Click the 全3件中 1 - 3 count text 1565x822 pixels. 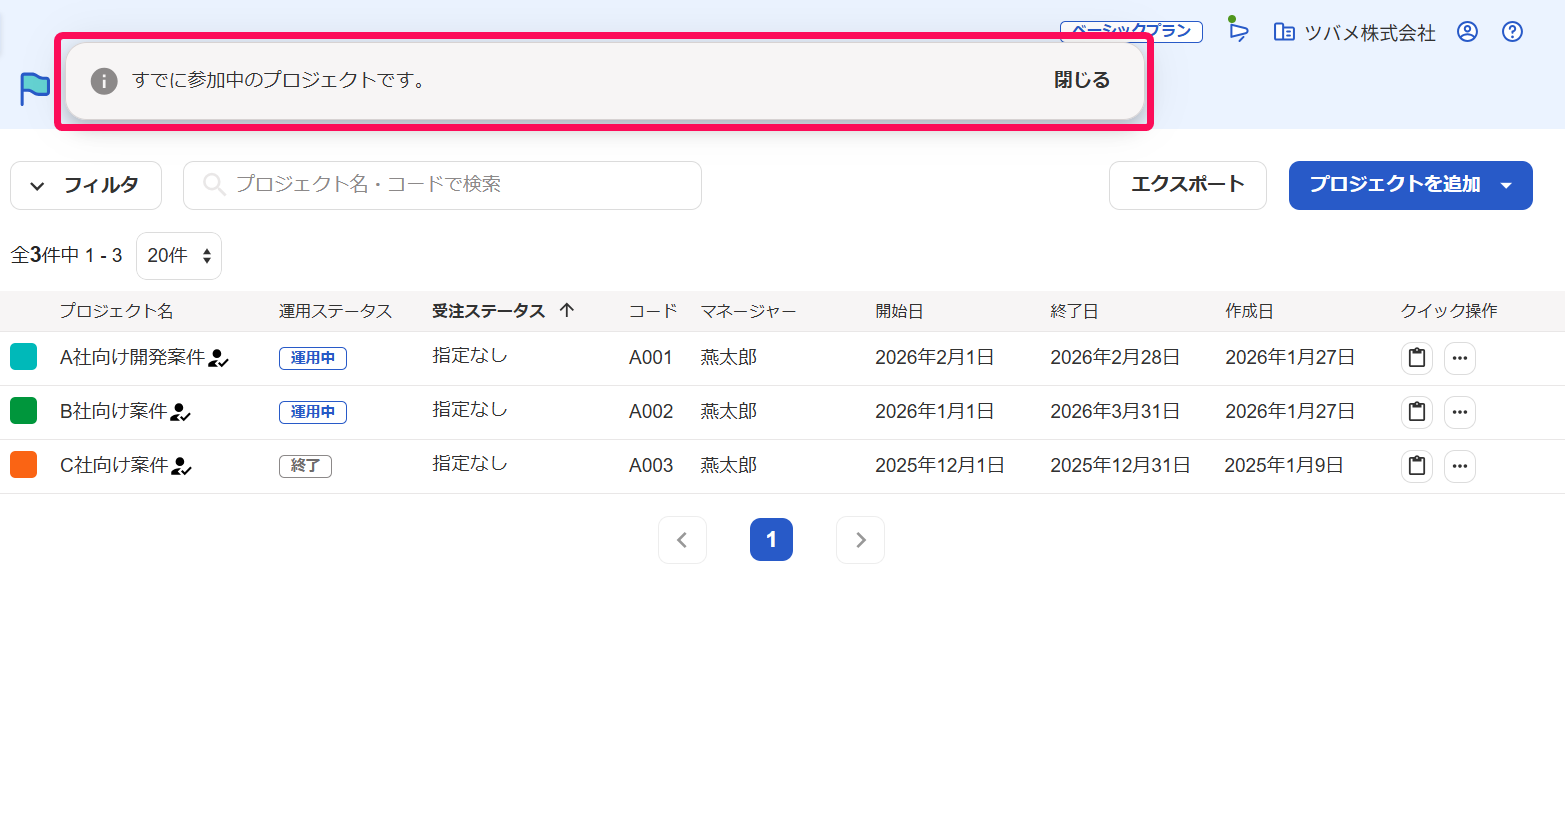pos(66,256)
